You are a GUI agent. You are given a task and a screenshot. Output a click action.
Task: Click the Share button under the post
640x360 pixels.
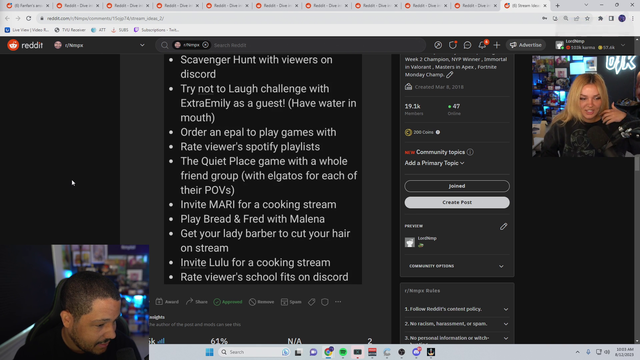pyautogui.click(x=197, y=302)
